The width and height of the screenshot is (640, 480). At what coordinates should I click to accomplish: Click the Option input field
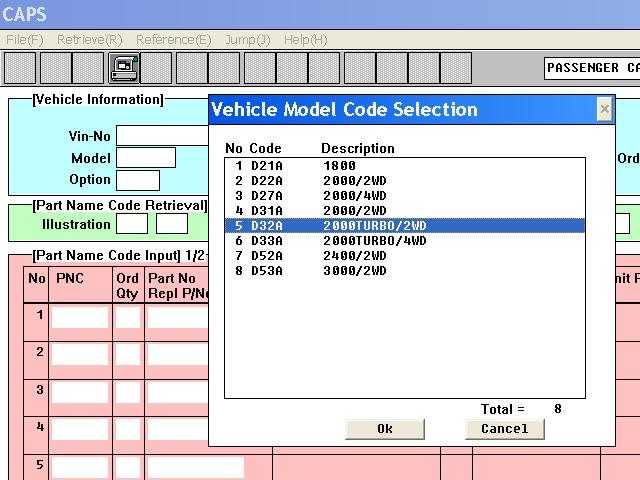coord(138,180)
